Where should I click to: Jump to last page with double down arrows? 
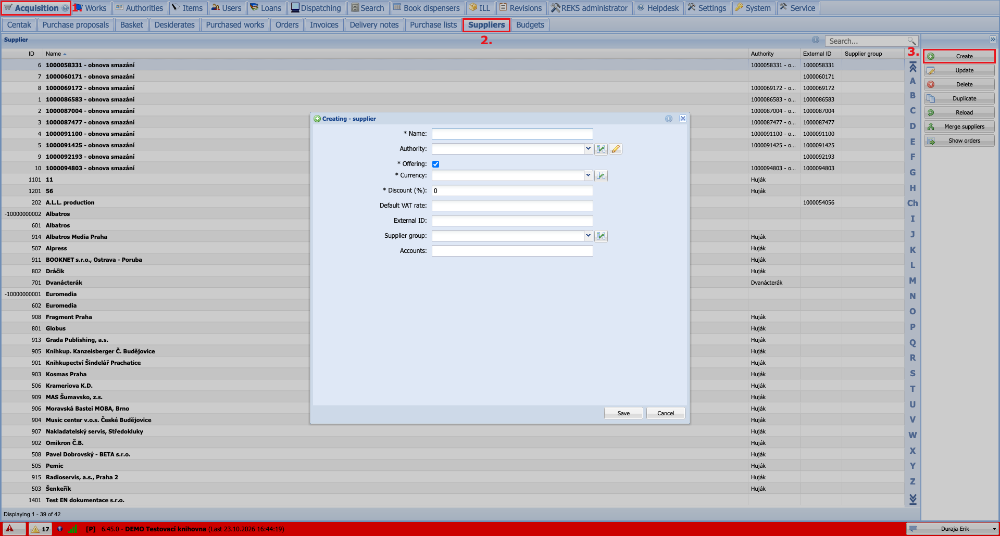[x=913, y=498]
